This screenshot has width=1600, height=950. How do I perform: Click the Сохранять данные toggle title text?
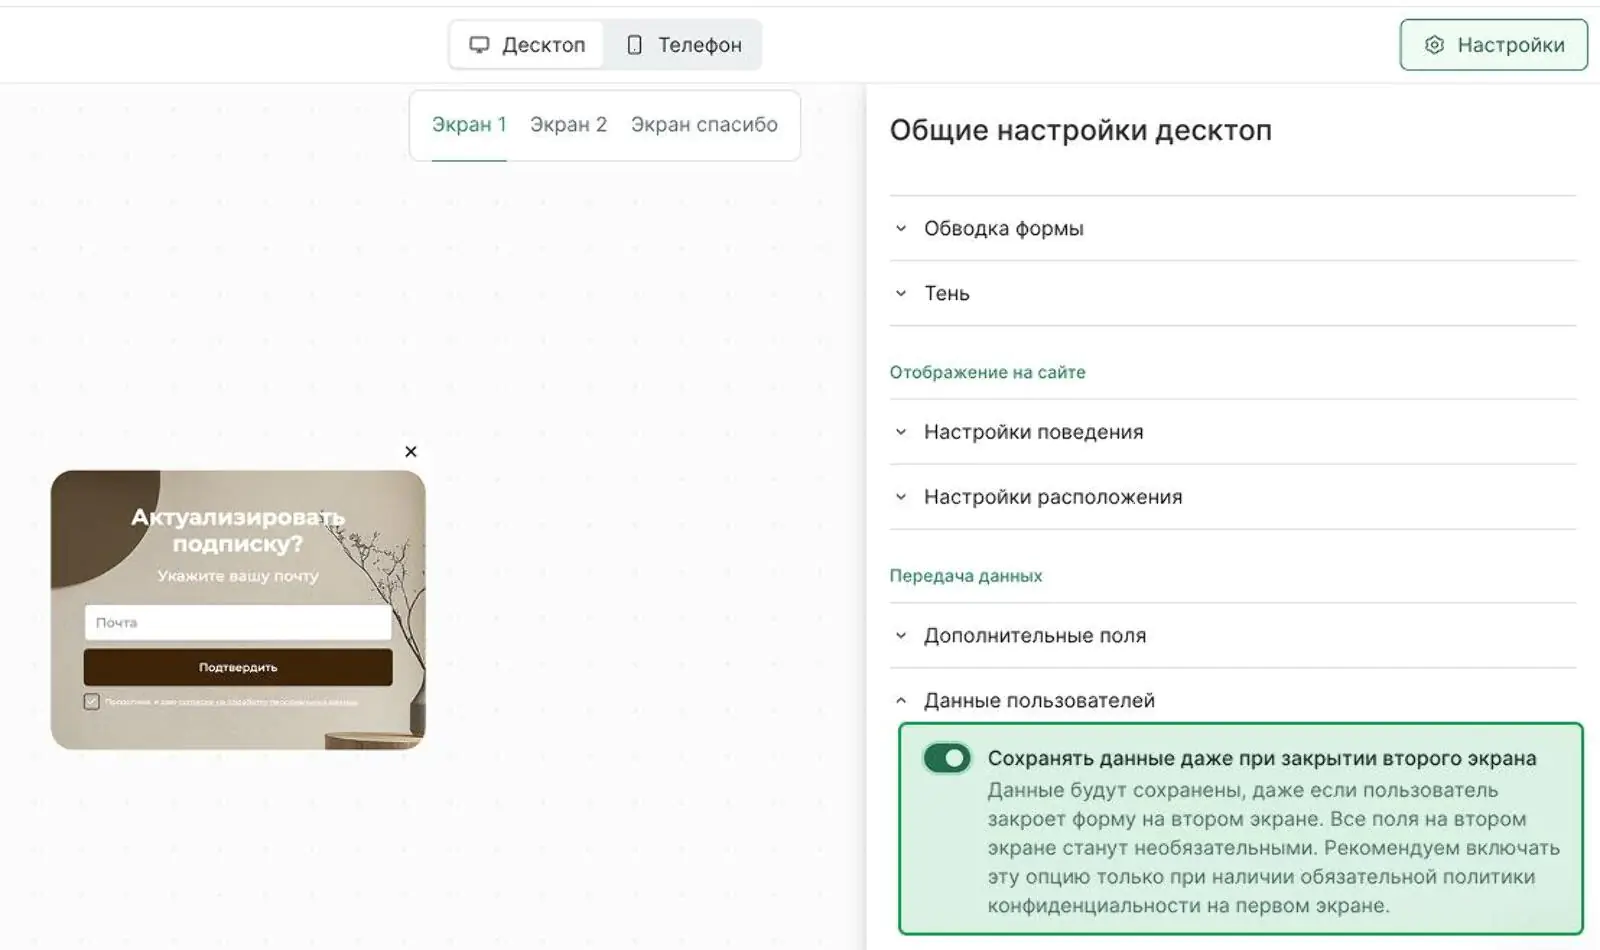[1262, 758]
